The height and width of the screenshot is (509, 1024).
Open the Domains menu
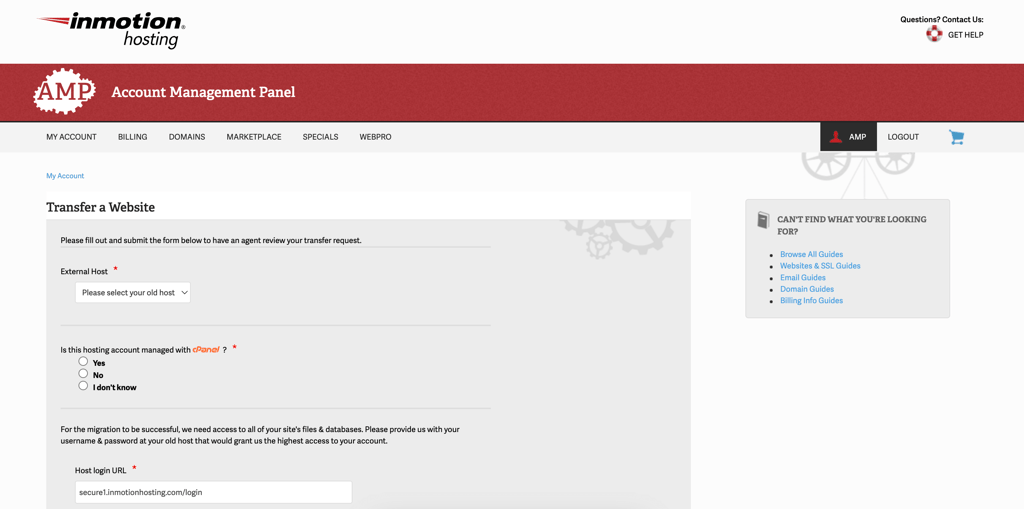pos(187,137)
